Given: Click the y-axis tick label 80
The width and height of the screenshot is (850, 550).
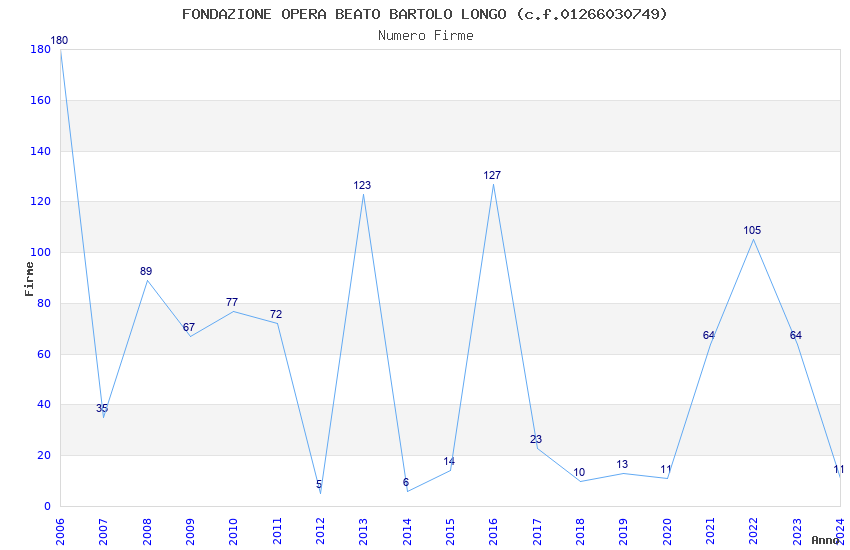Looking at the screenshot, I should (x=44, y=303).
